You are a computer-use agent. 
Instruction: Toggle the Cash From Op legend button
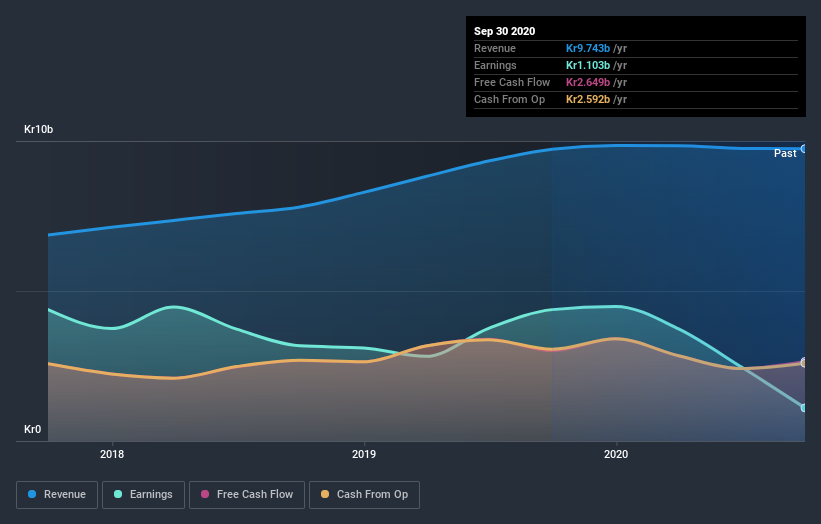pos(364,495)
